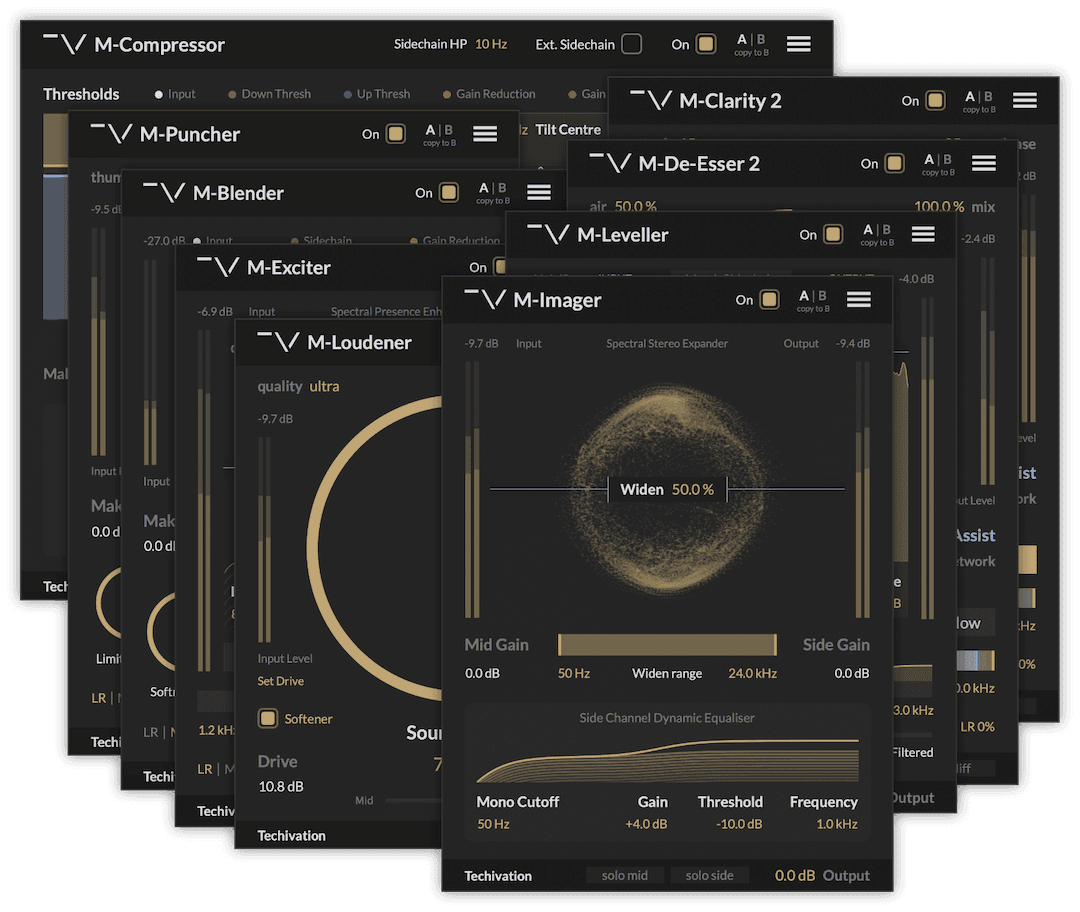Switch A|B state in M-Compressor
The height and width of the screenshot is (912, 1080).
coord(751,39)
